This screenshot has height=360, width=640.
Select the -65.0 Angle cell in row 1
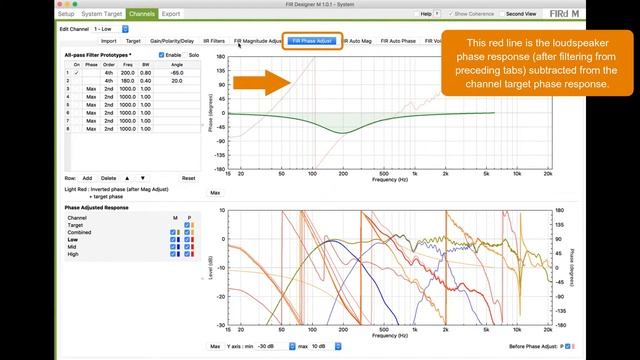pos(177,73)
